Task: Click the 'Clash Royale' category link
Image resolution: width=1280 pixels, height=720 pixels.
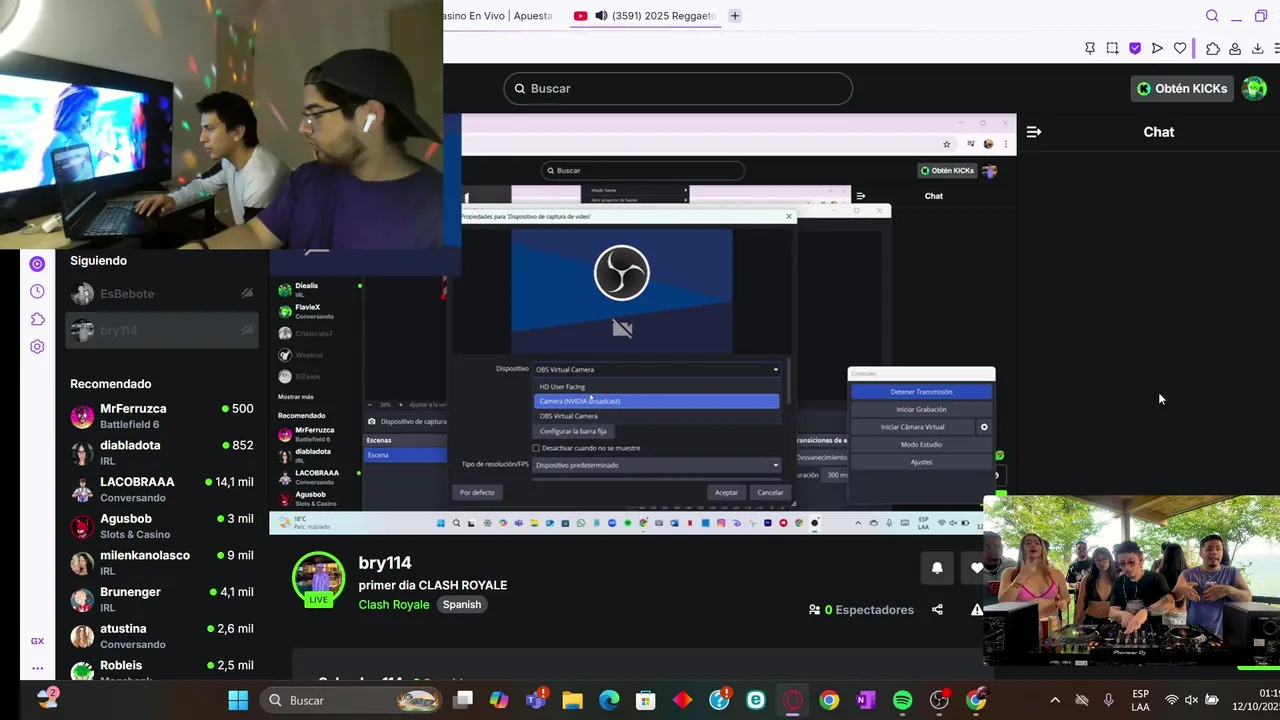Action: click(394, 605)
